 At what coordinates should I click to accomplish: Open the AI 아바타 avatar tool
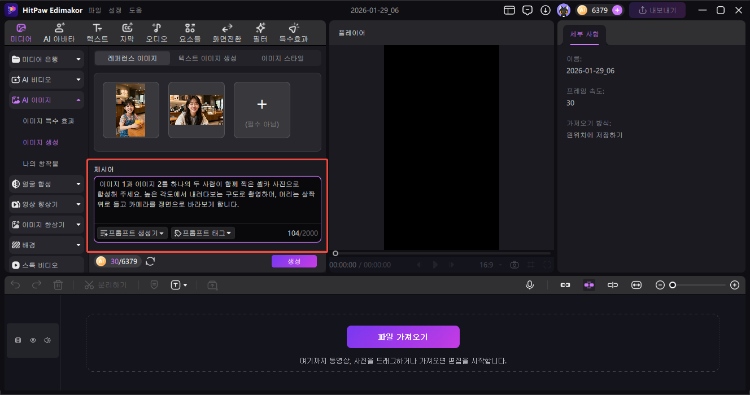pyautogui.click(x=59, y=33)
